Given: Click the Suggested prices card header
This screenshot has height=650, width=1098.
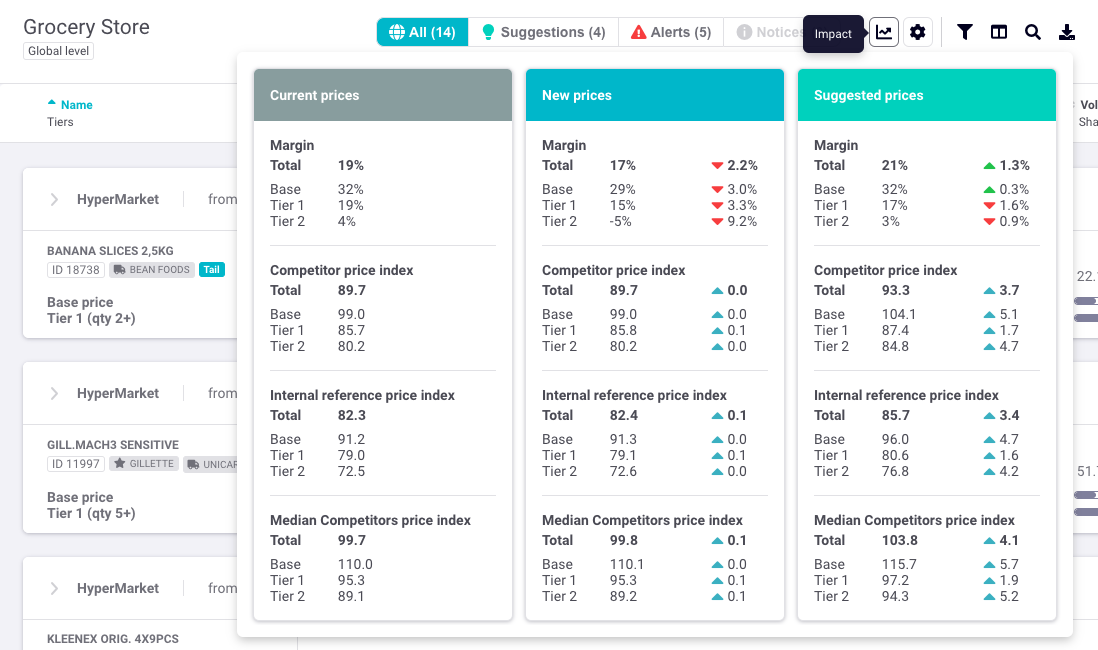Looking at the screenshot, I should pyautogui.click(x=926, y=95).
